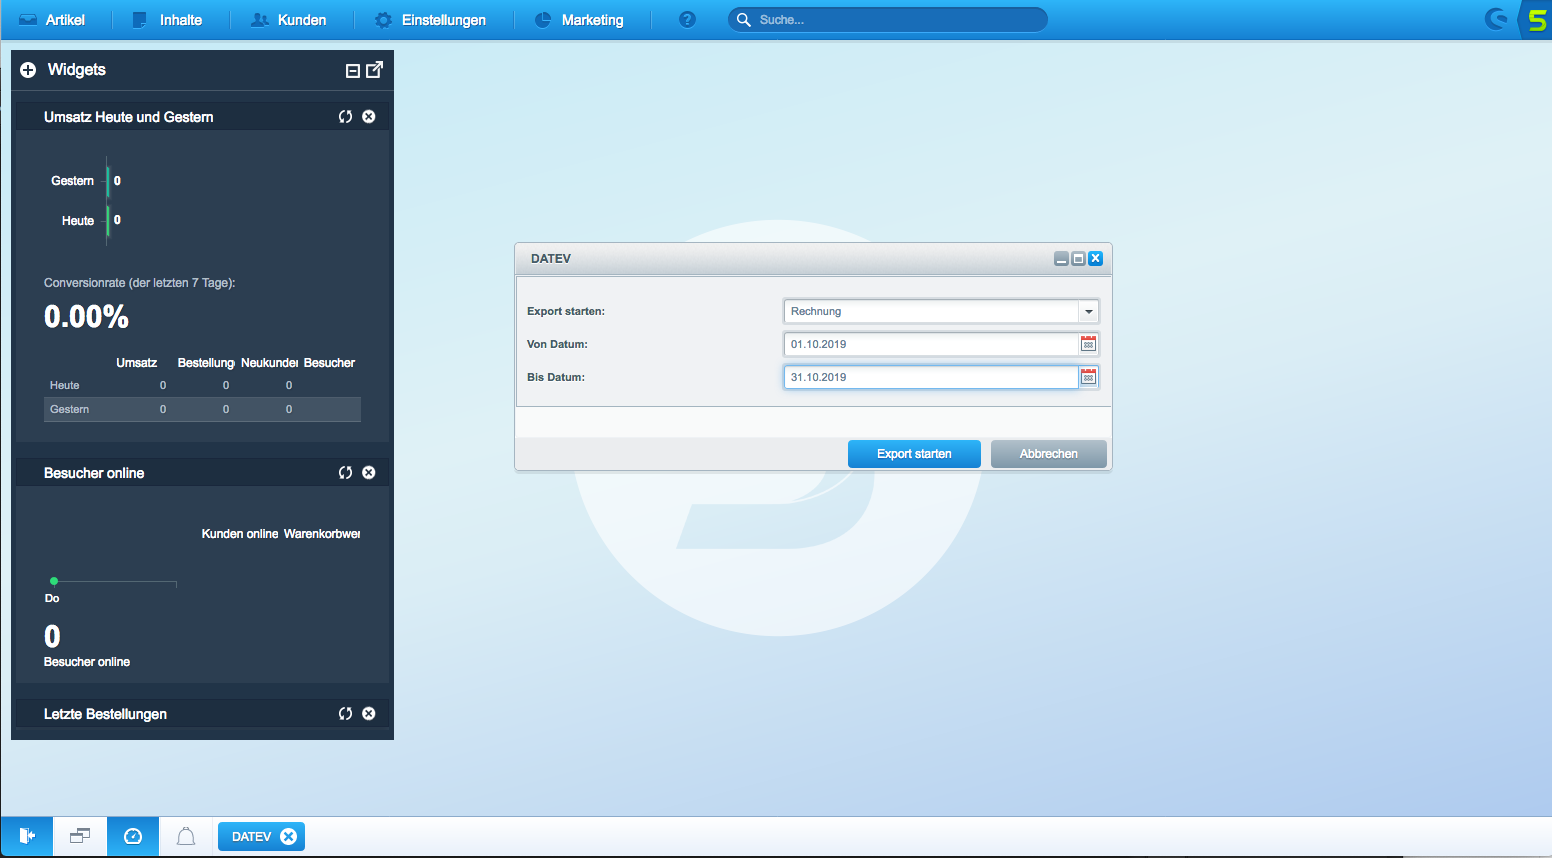Pop out the Widgets panel
The height and width of the screenshot is (858, 1552).
pyautogui.click(x=375, y=69)
